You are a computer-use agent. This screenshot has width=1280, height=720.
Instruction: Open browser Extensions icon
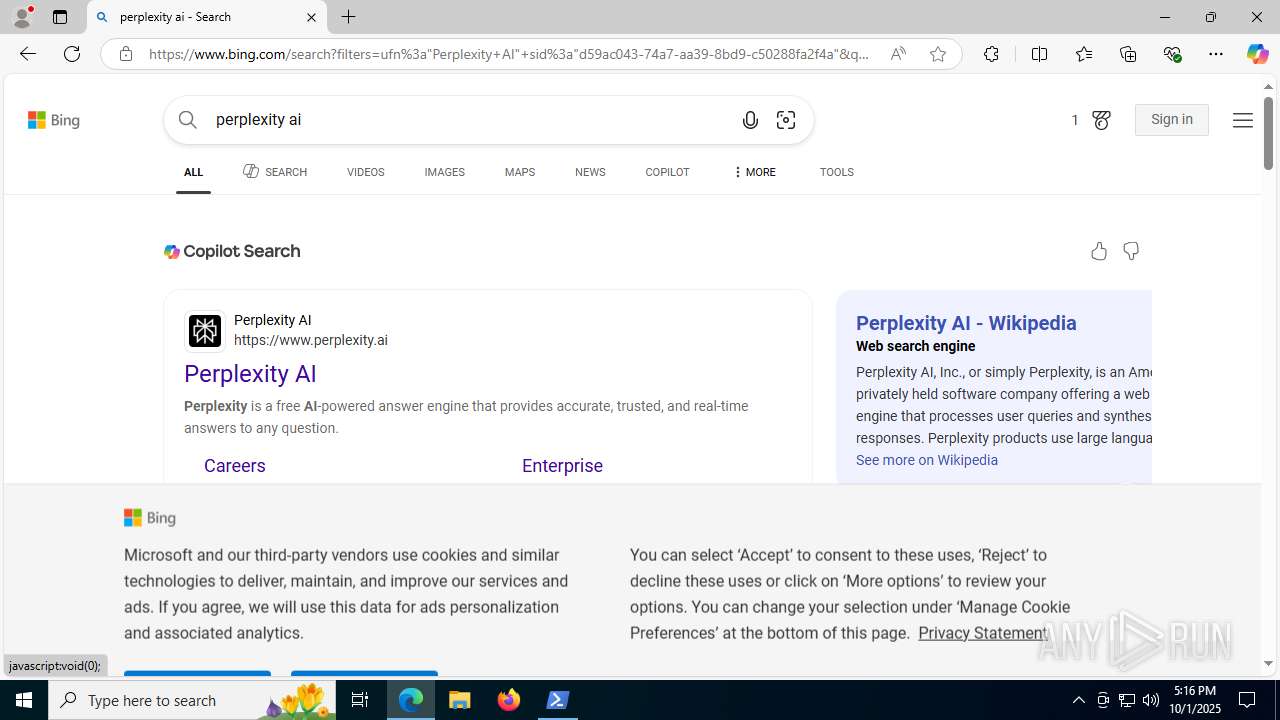pos(991,54)
